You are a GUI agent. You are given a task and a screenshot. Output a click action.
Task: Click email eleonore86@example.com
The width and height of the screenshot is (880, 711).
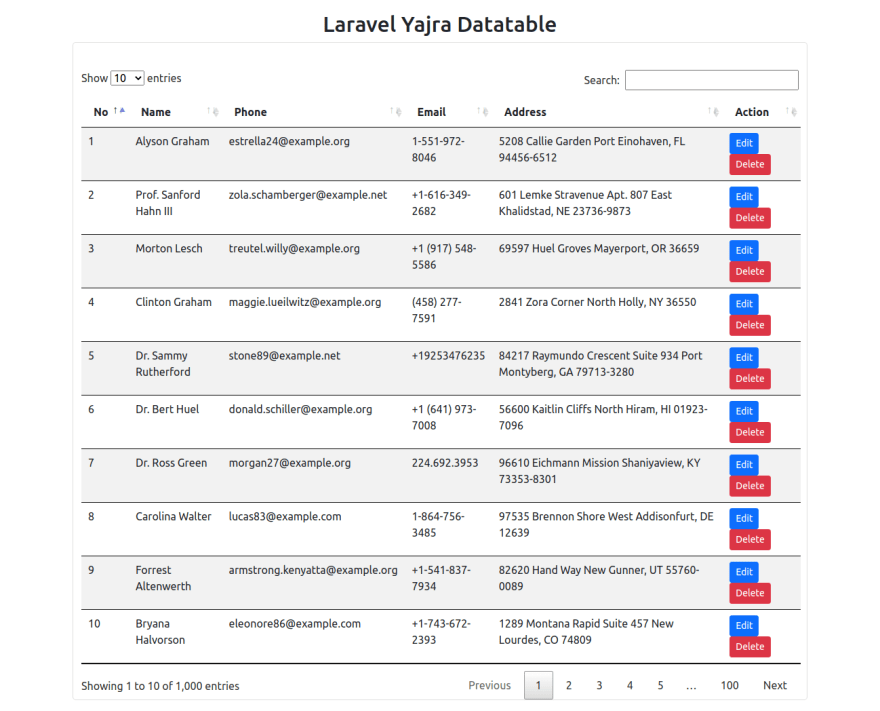click(295, 623)
